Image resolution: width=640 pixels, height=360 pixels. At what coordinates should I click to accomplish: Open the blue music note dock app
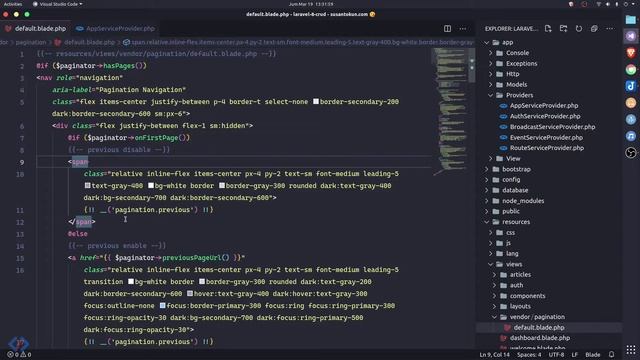click(631, 136)
